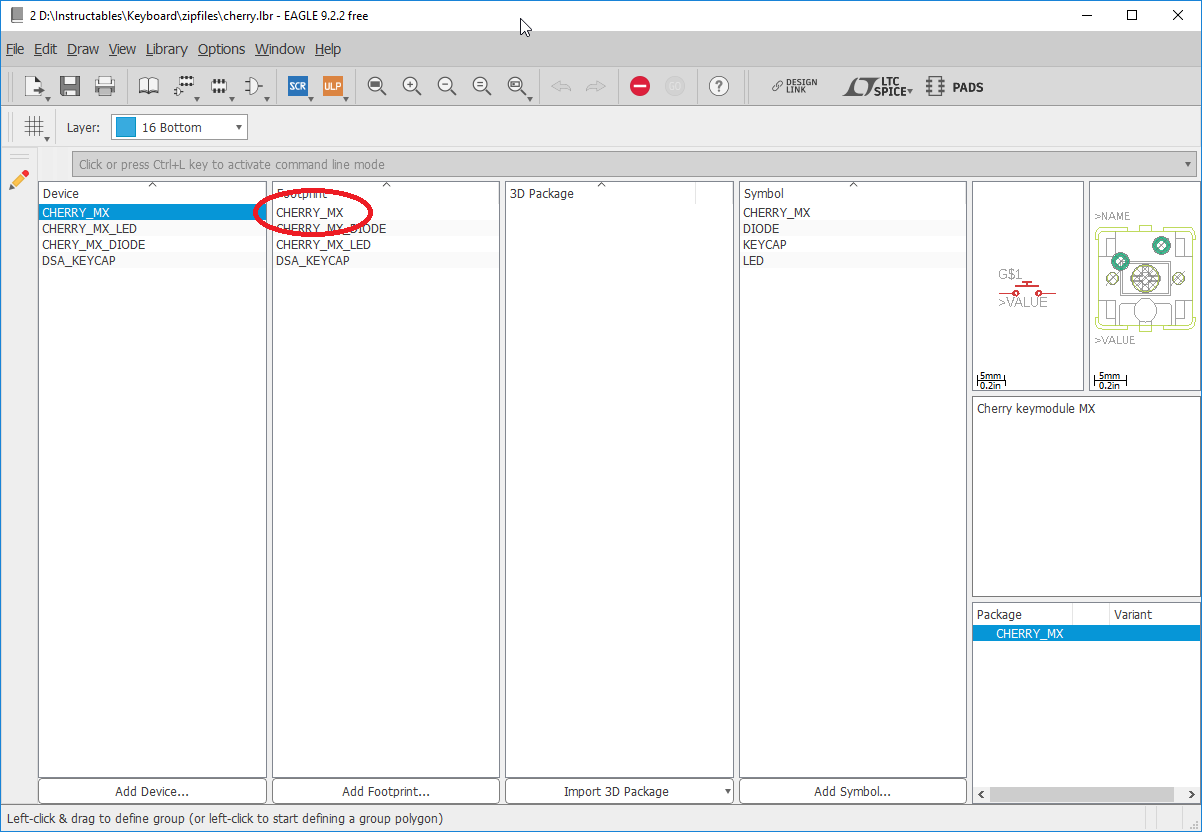Open the Help menu
The image size is (1202, 832).
tap(328, 49)
